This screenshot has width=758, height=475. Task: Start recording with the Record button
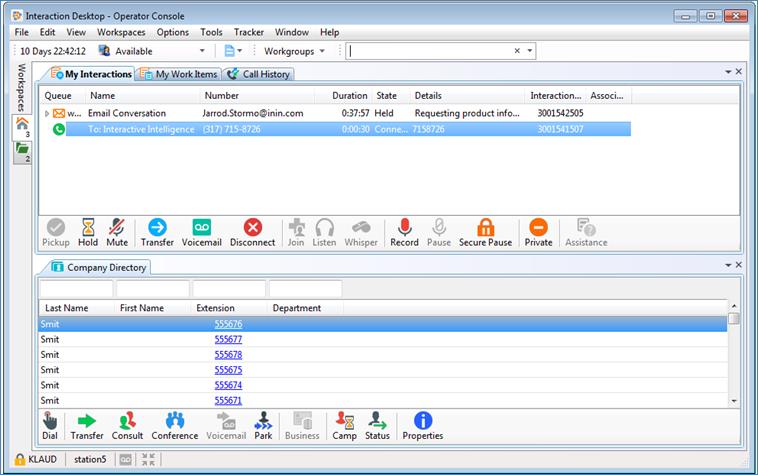click(404, 232)
